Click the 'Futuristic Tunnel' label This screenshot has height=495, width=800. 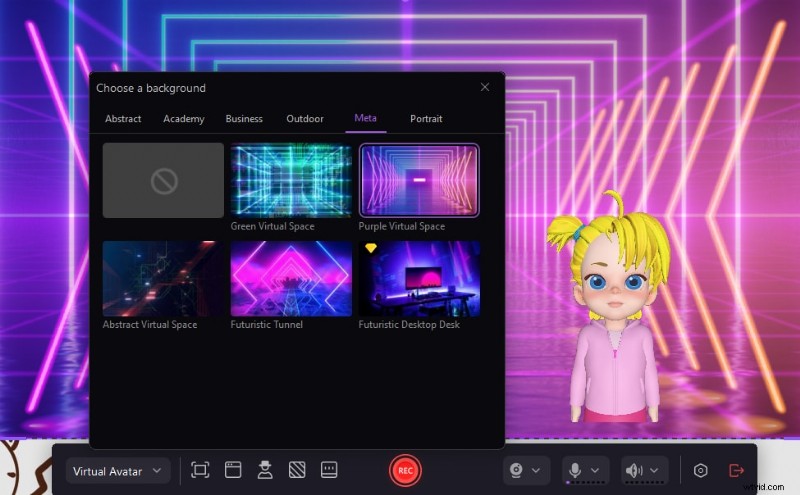[x=266, y=325]
